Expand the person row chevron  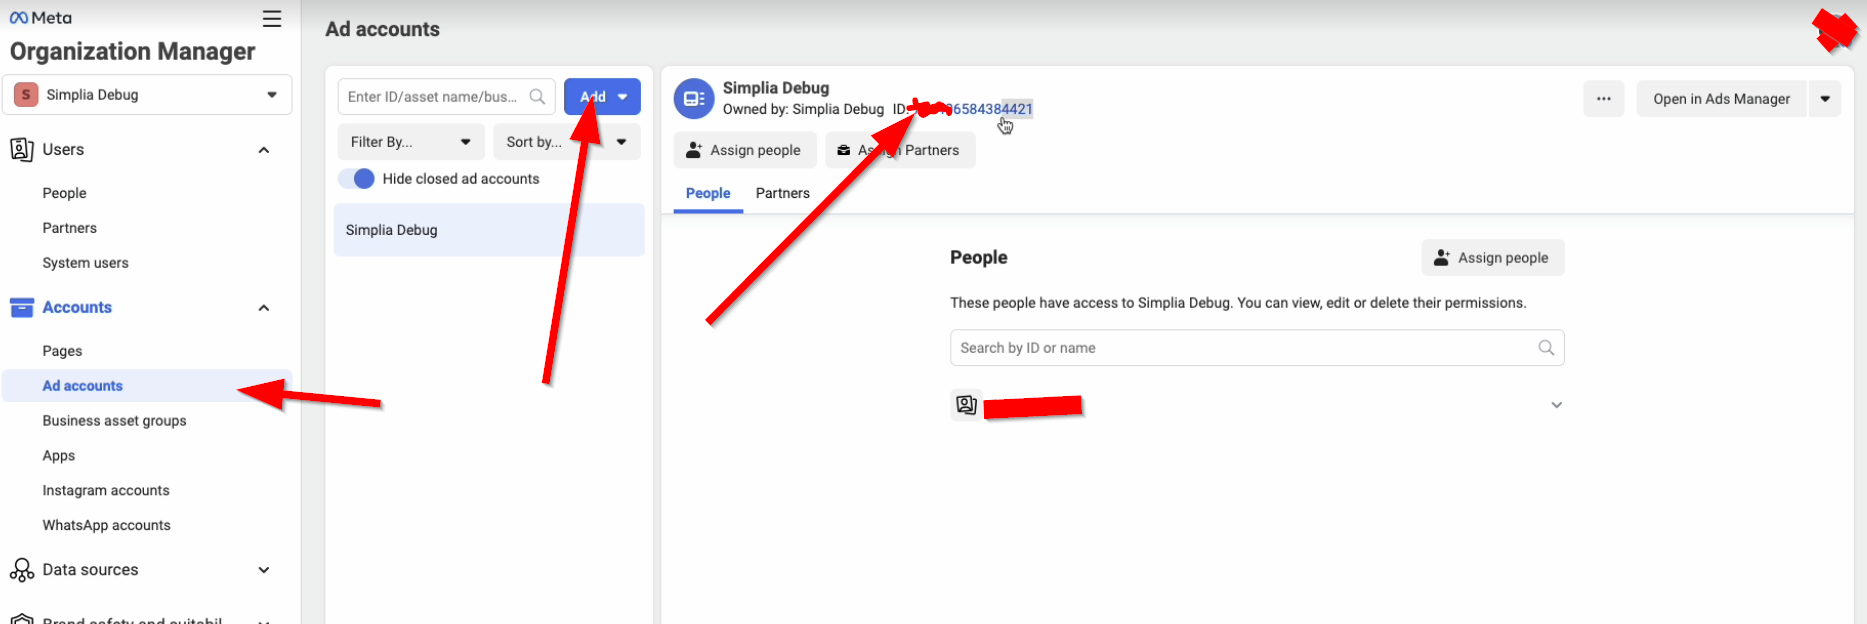click(1556, 405)
